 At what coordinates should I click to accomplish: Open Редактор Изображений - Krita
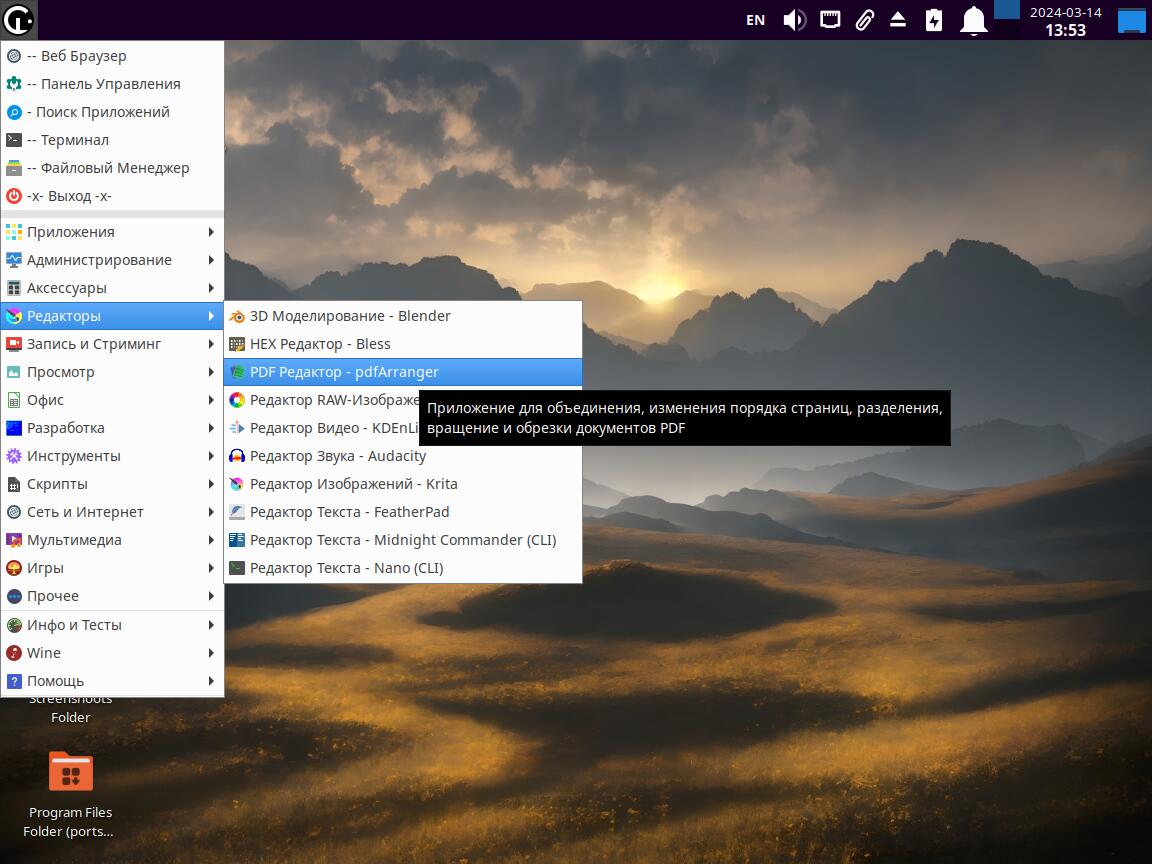coord(353,484)
